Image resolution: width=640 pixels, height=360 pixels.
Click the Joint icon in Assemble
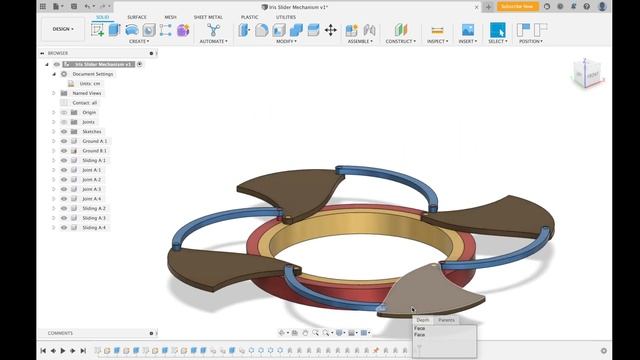click(369, 30)
